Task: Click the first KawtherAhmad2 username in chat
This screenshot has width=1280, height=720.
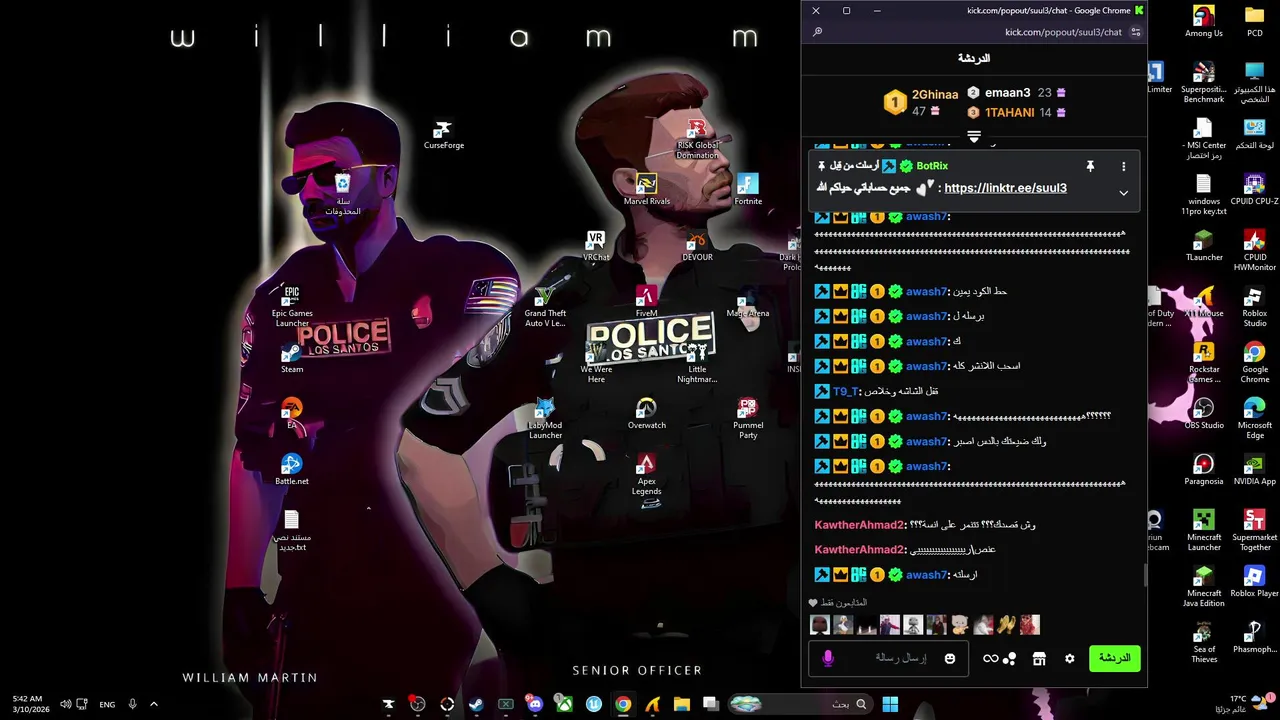Action: (x=859, y=525)
